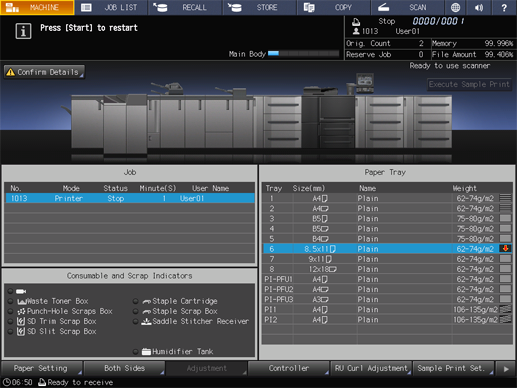This screenshot has width=517, height=388.
Task: Click the Punch-Hole Scraps Box indicator light
Action: pyautogui.click(x=10, y=311)
